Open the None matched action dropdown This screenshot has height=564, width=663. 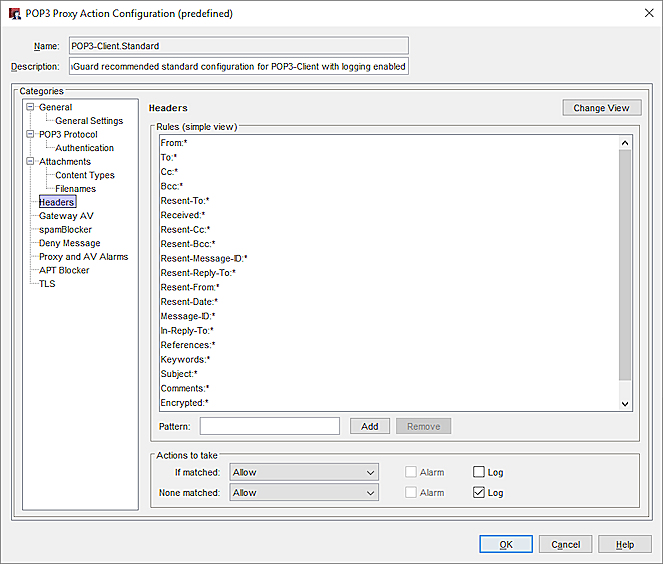point(304,493)
